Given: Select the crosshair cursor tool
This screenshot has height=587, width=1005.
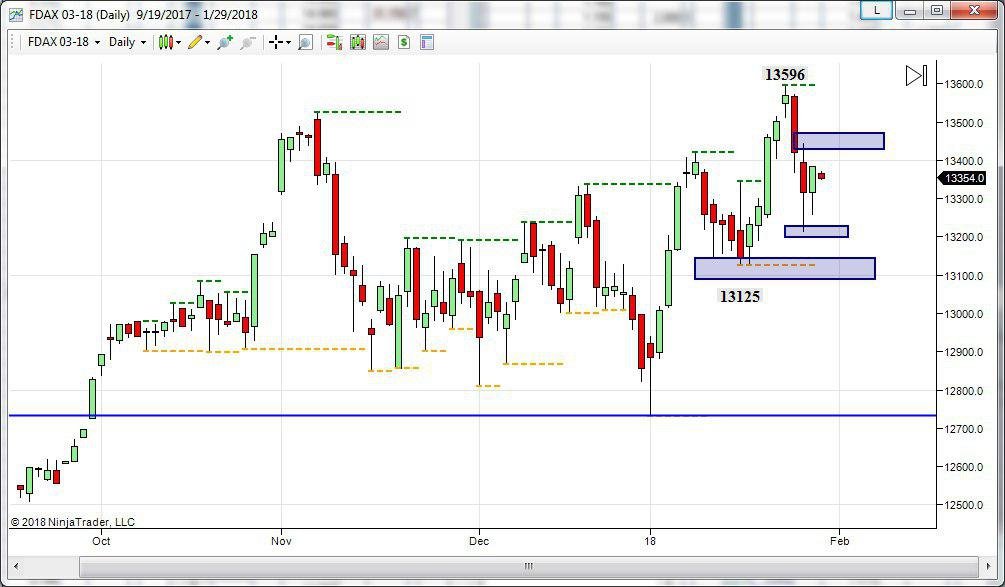Looking at the screenshot, I should [x=276, y=42].
